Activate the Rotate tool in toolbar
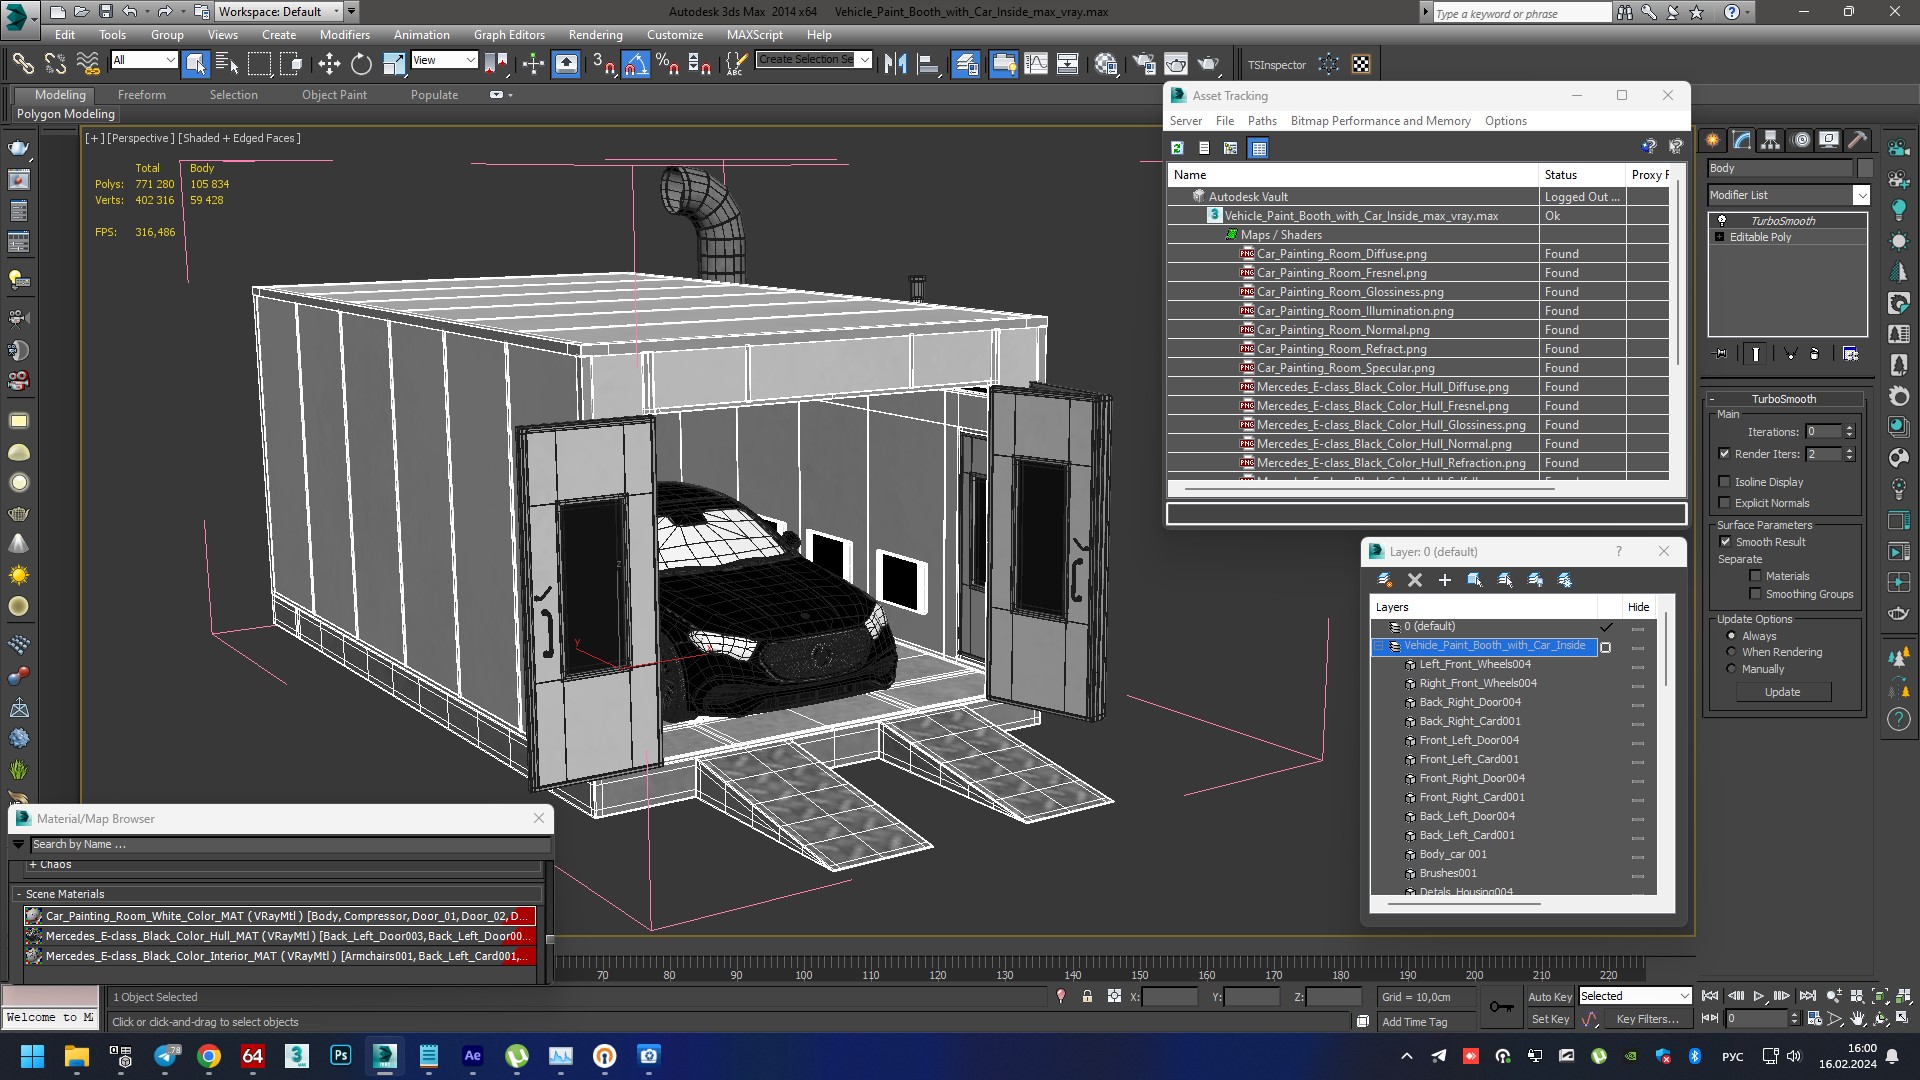Screen dimensions: 1920x1080 click(x=361, y=64)
